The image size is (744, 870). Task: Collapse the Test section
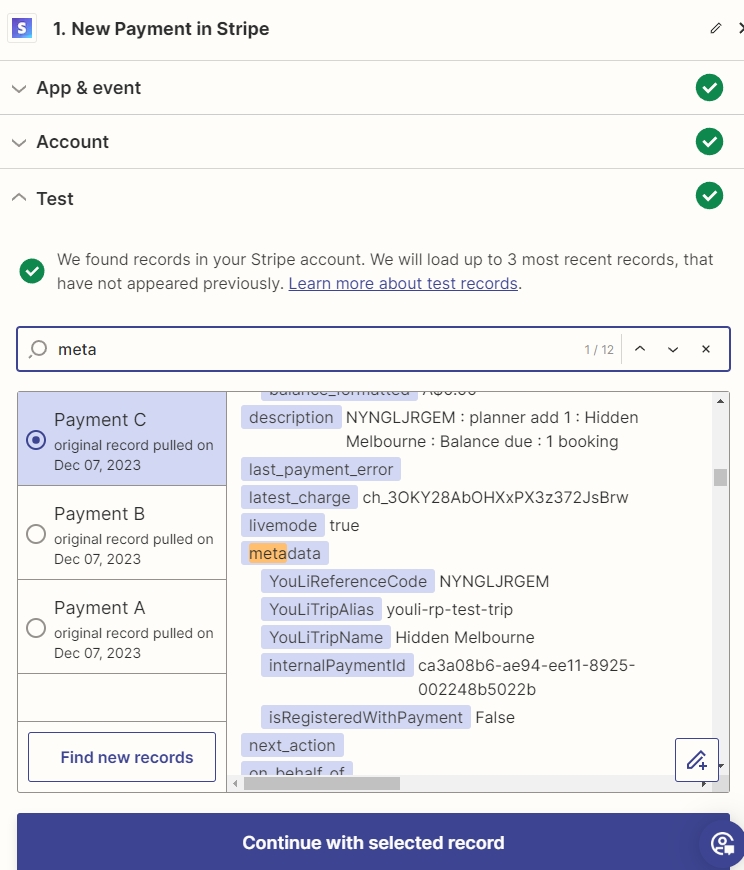pos(19,197)
